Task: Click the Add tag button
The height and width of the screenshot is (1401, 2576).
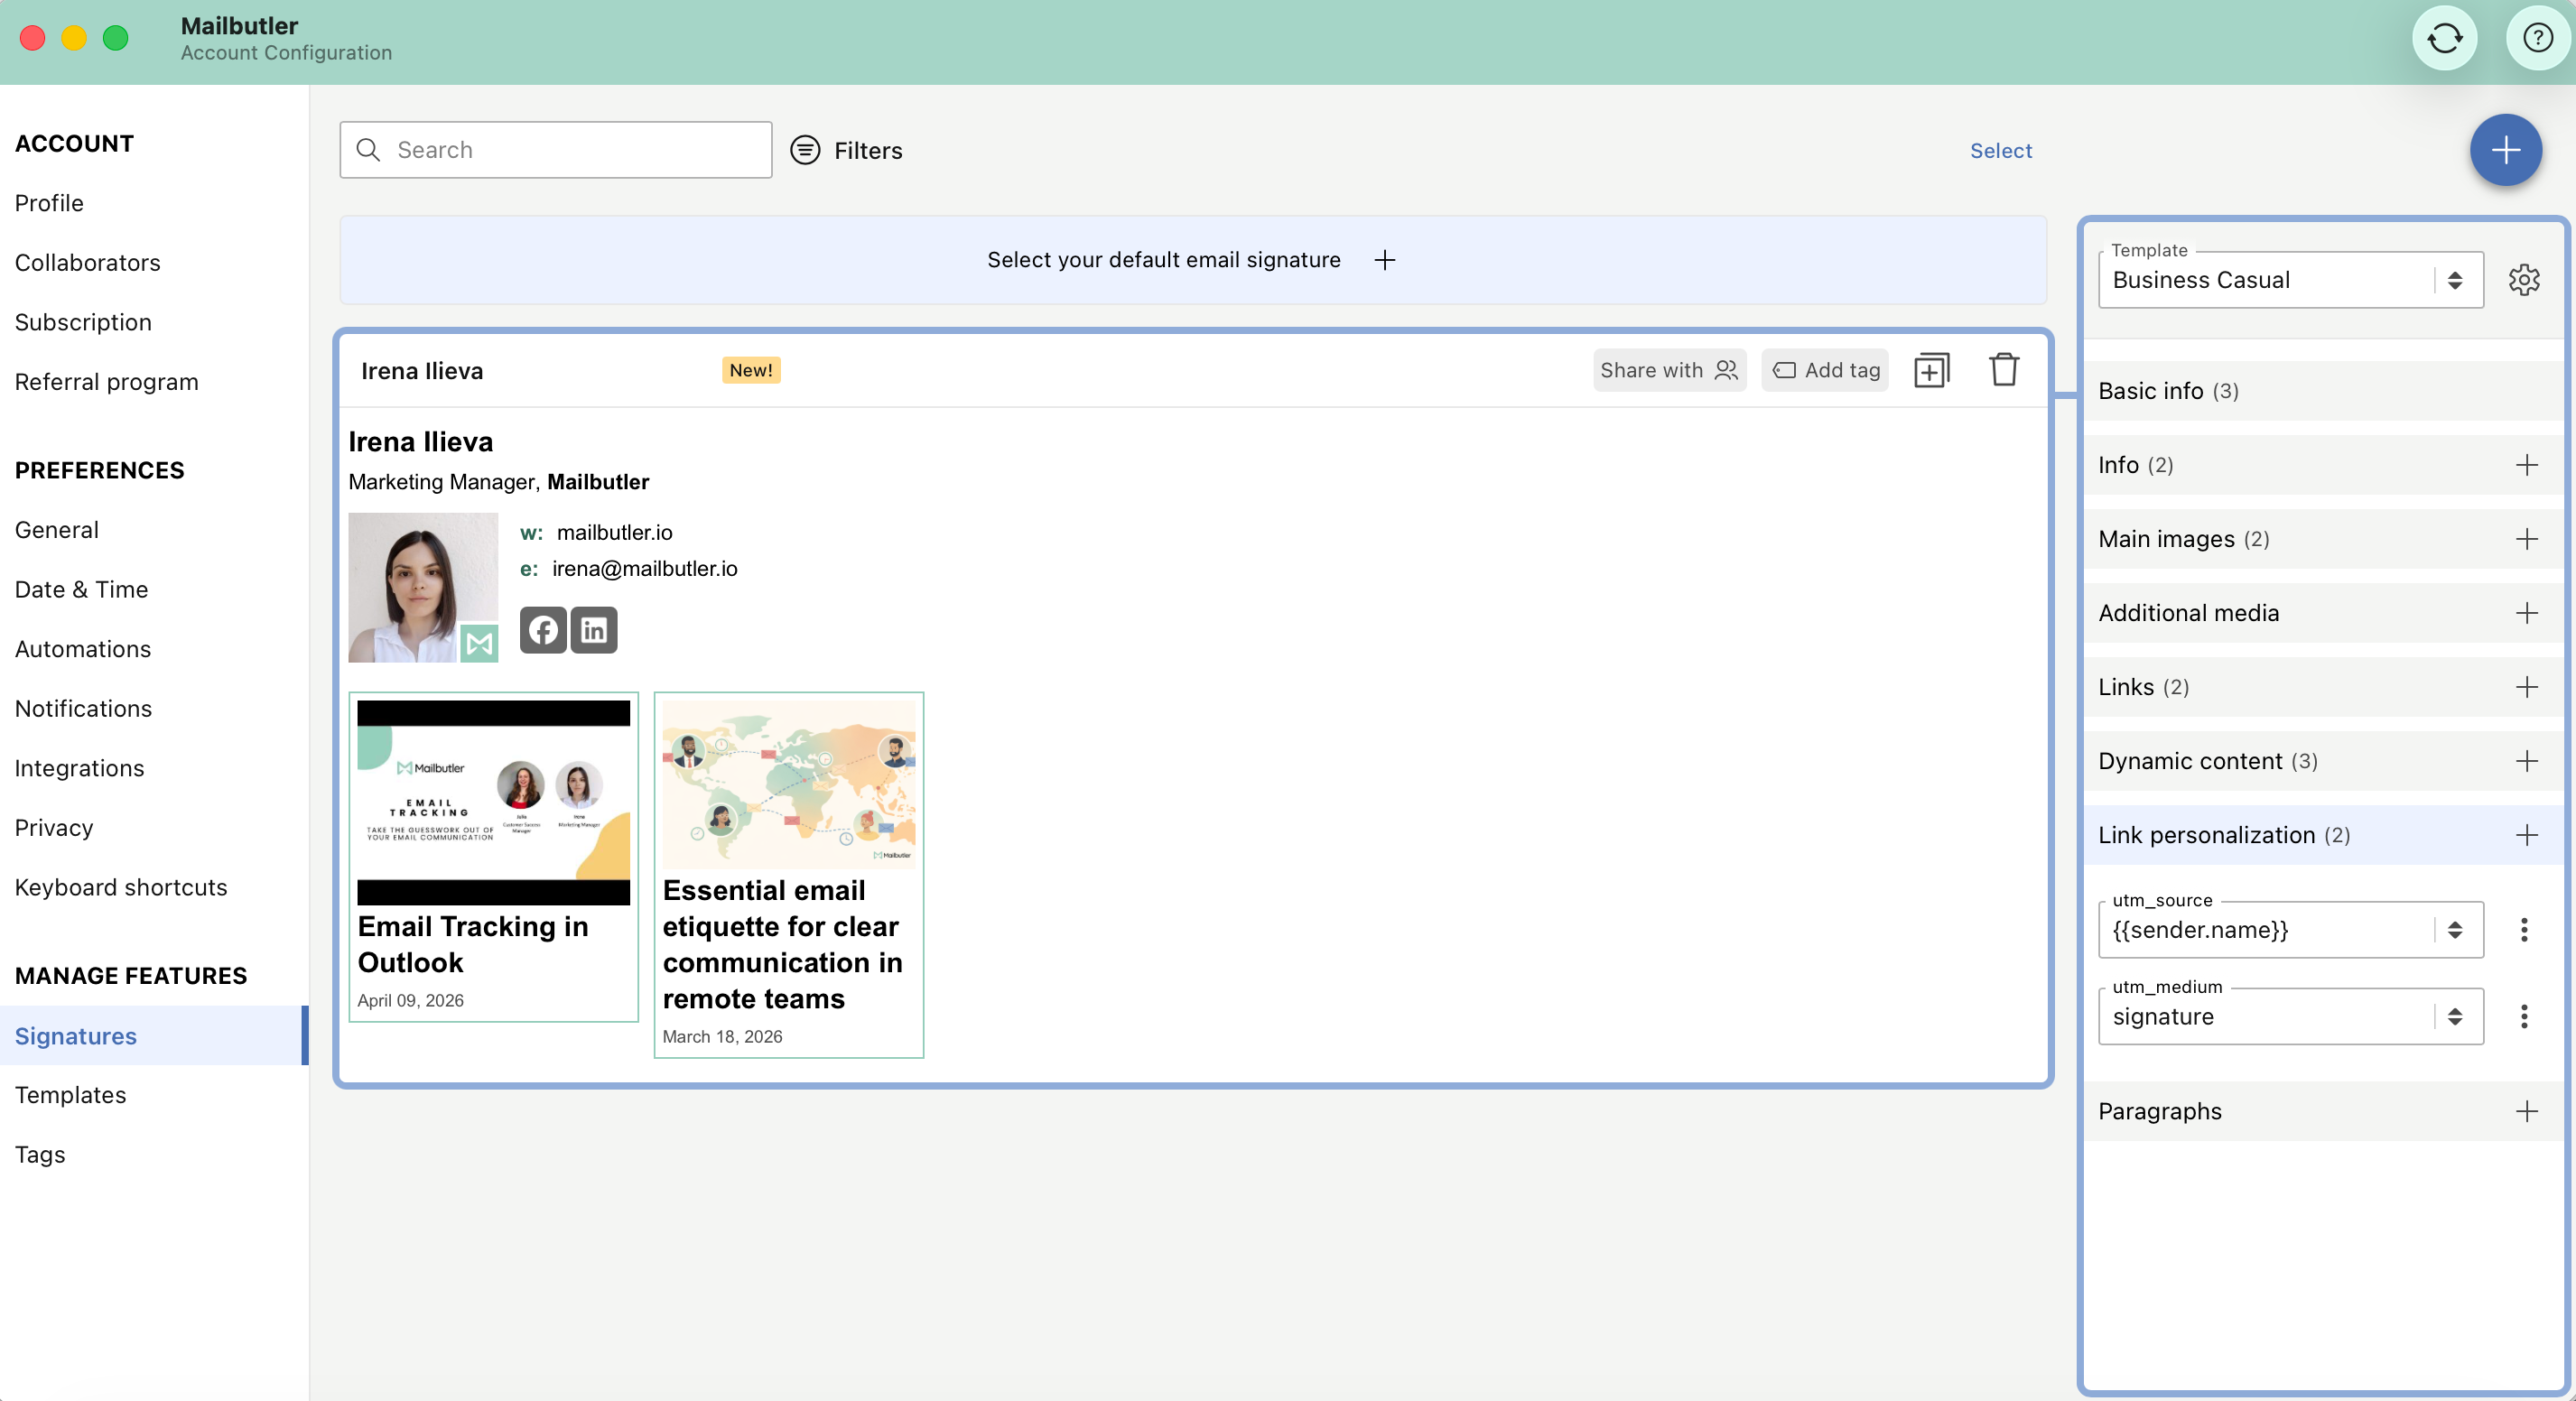Action: click(1825, 370)
